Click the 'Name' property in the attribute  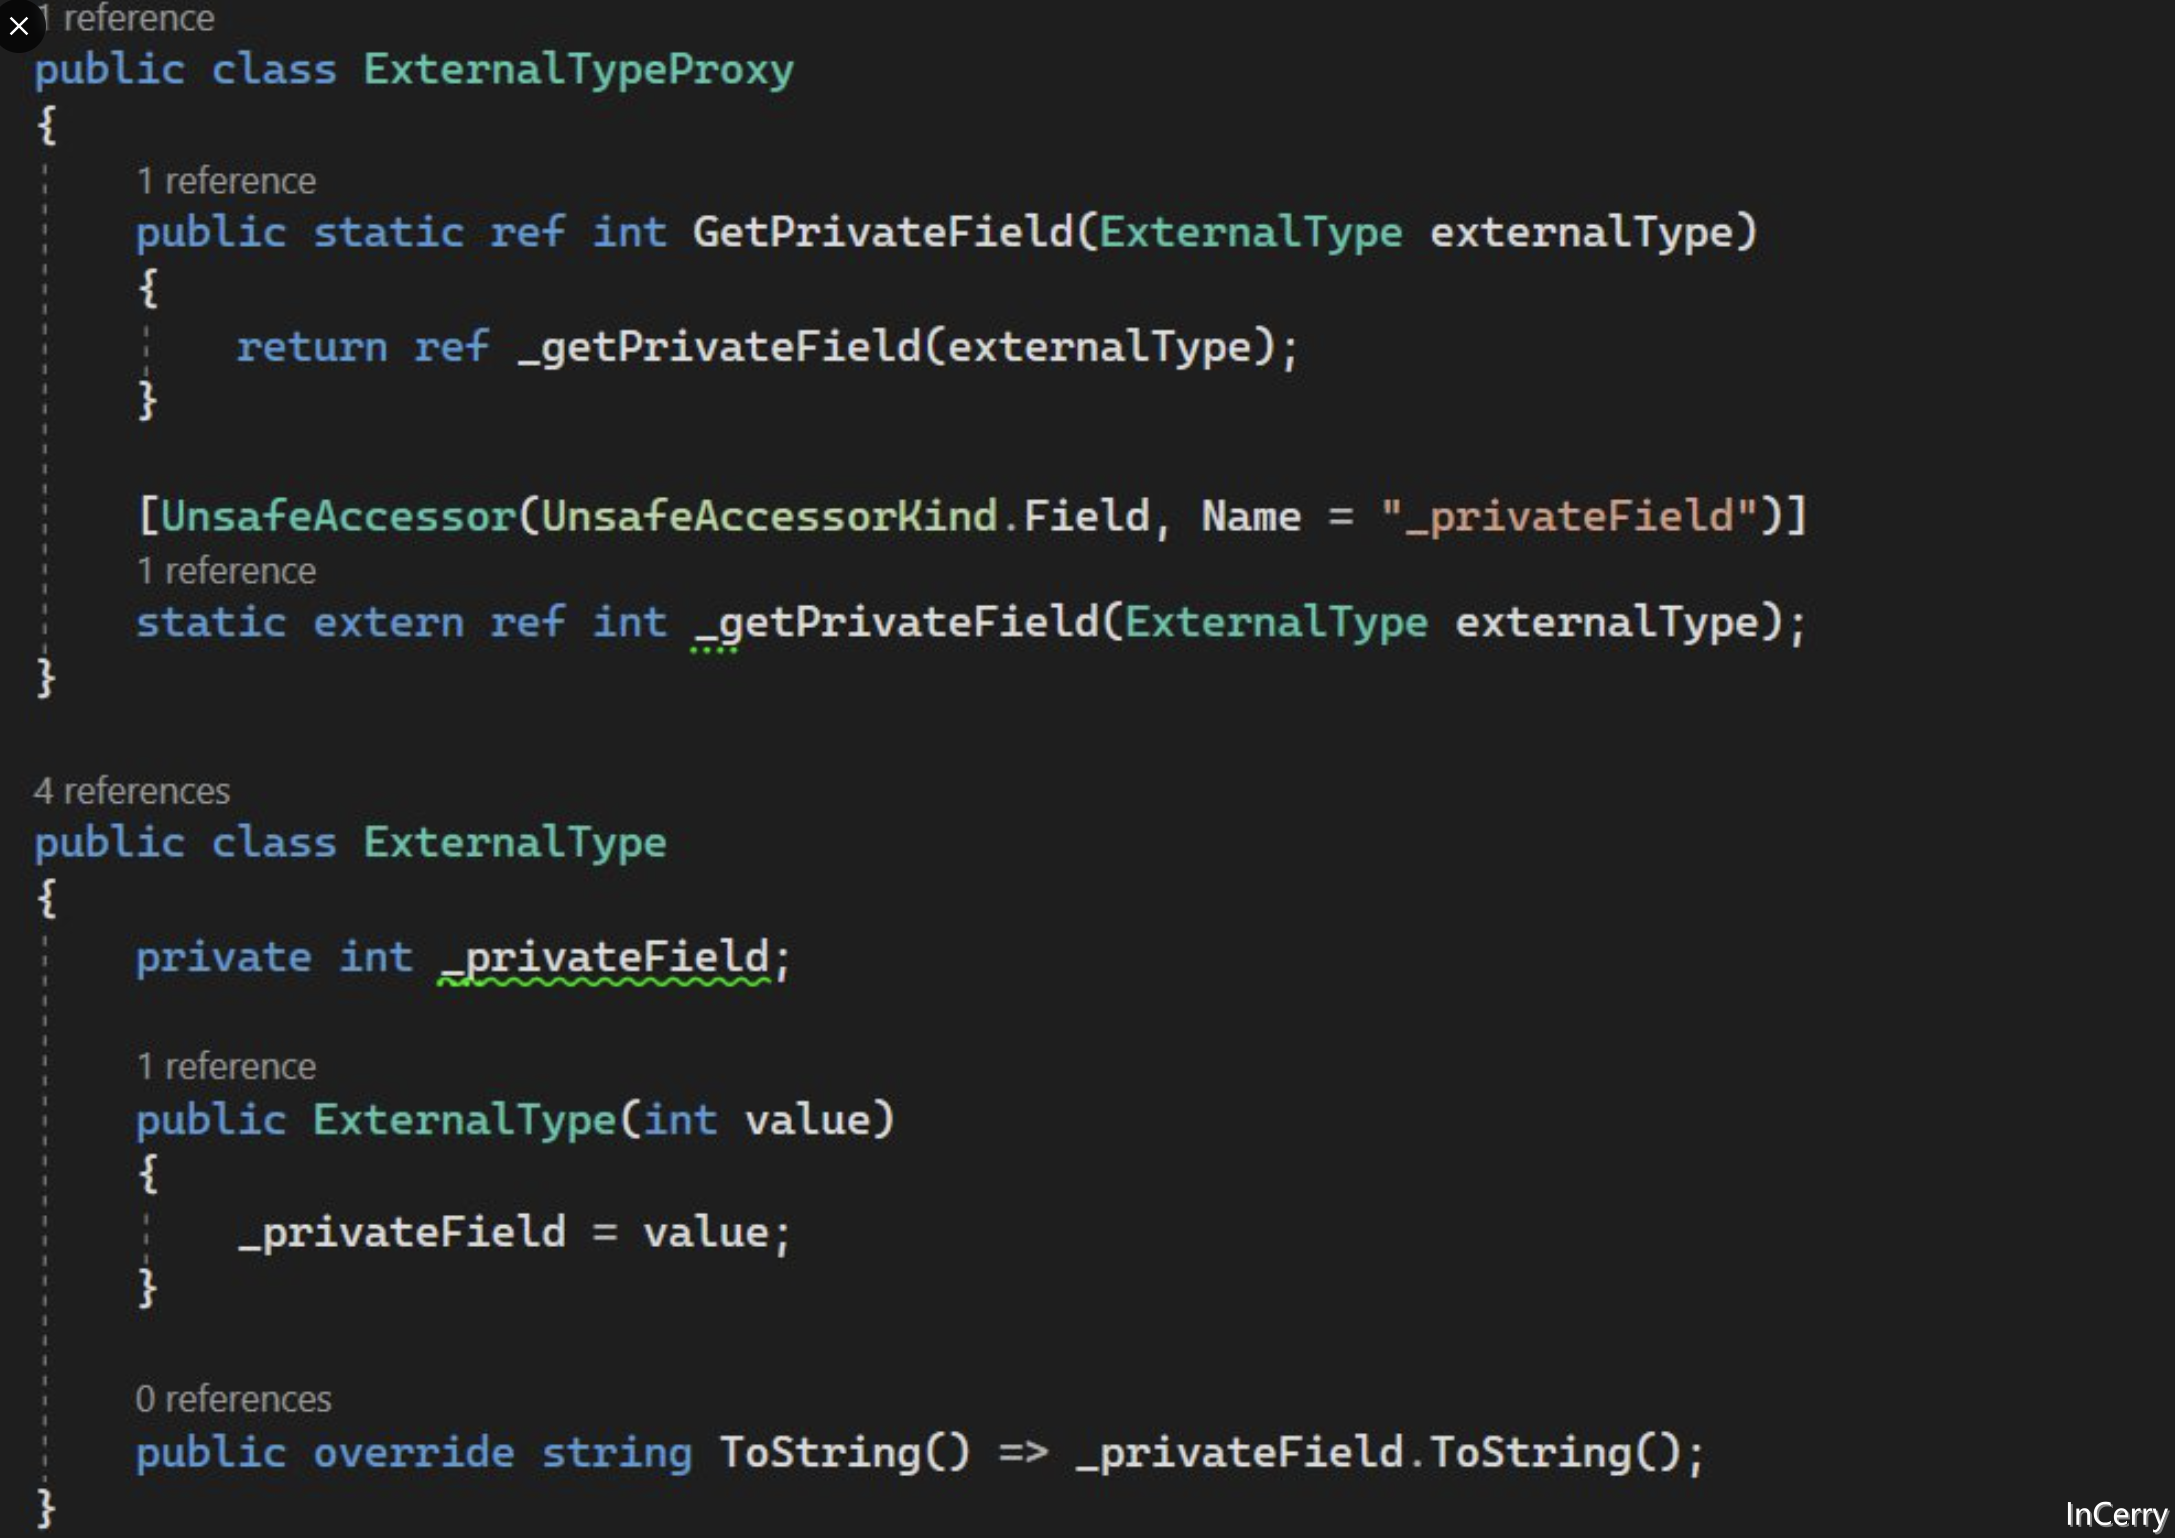tap(1251, 516)
